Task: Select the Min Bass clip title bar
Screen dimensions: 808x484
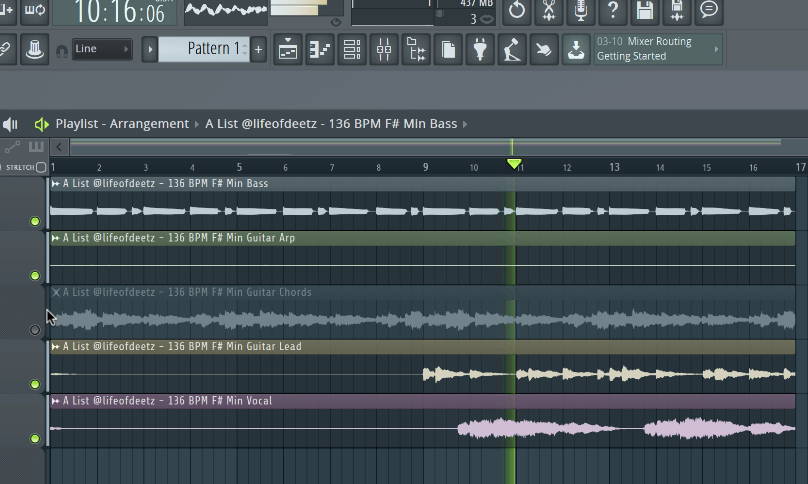Action: (423, 183)
